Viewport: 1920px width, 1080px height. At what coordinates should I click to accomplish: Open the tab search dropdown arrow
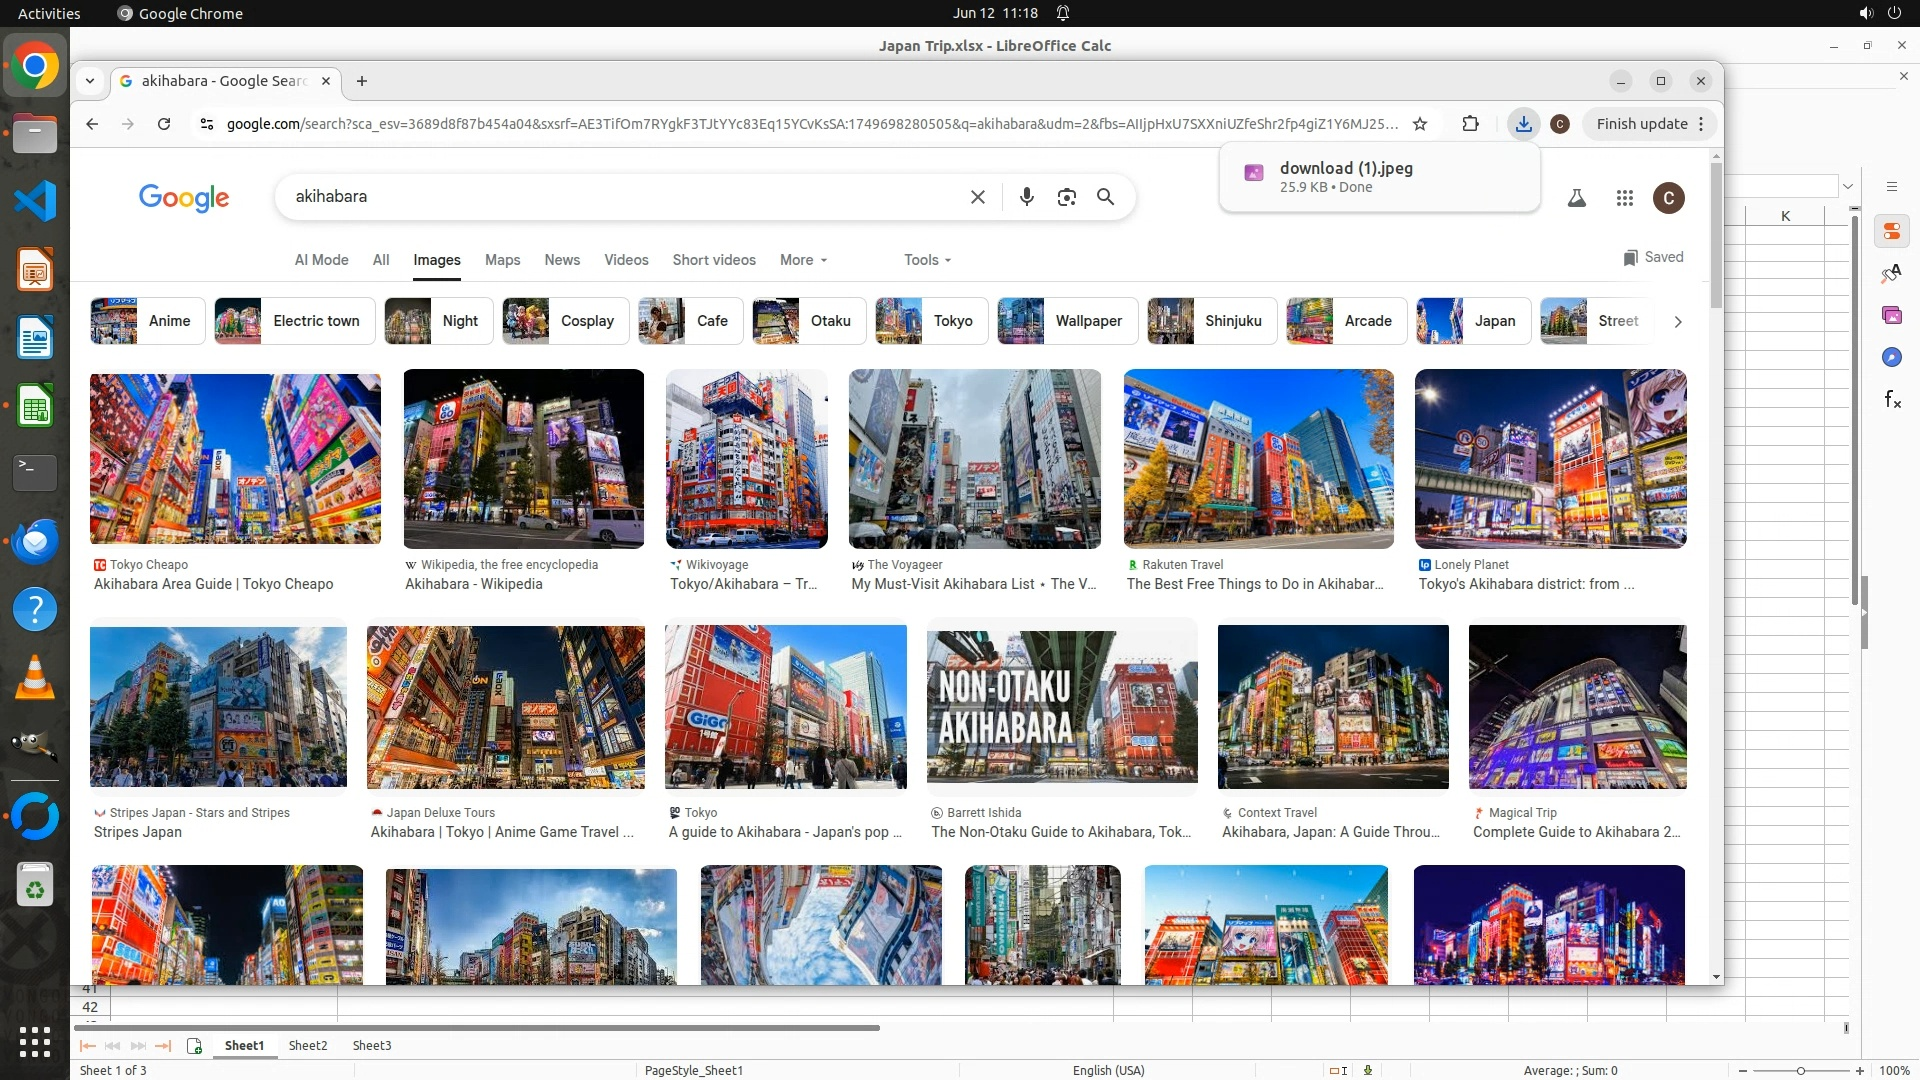90,81
